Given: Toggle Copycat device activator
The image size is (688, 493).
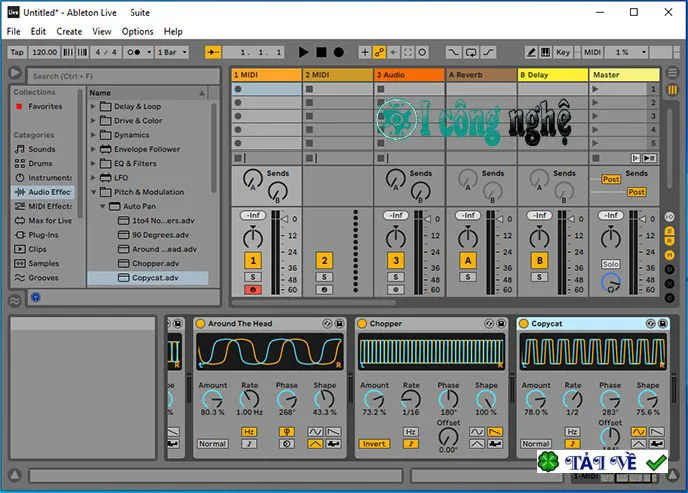Looking at the screenshot, I should [523, 324].
